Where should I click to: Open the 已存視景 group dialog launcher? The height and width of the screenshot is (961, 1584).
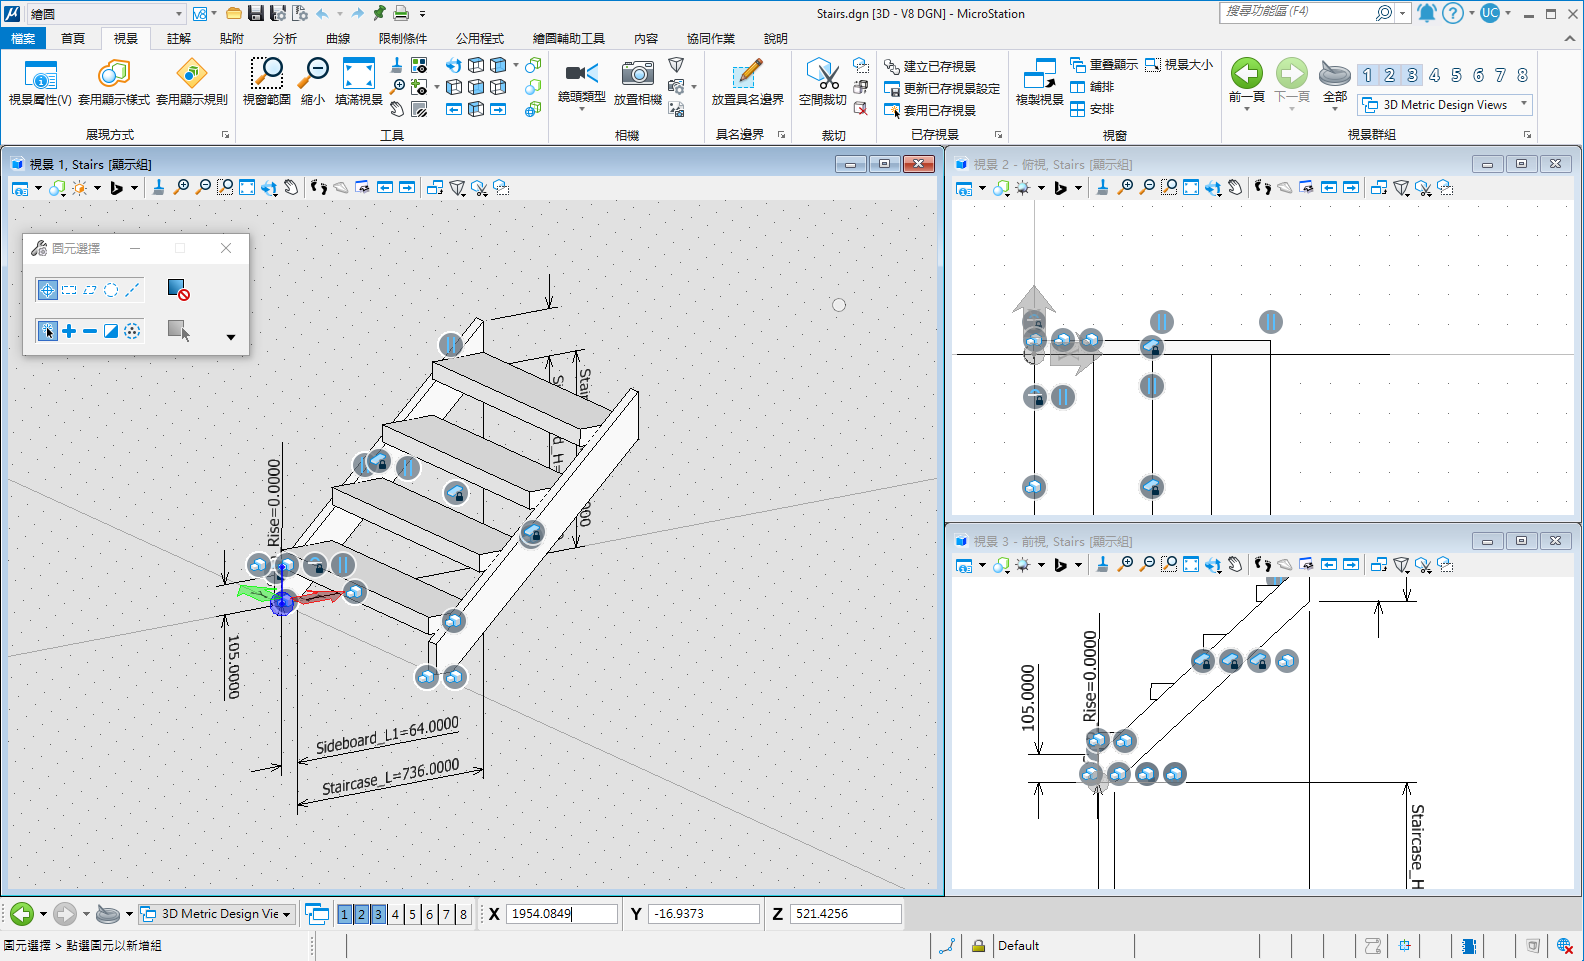[998, 135]
